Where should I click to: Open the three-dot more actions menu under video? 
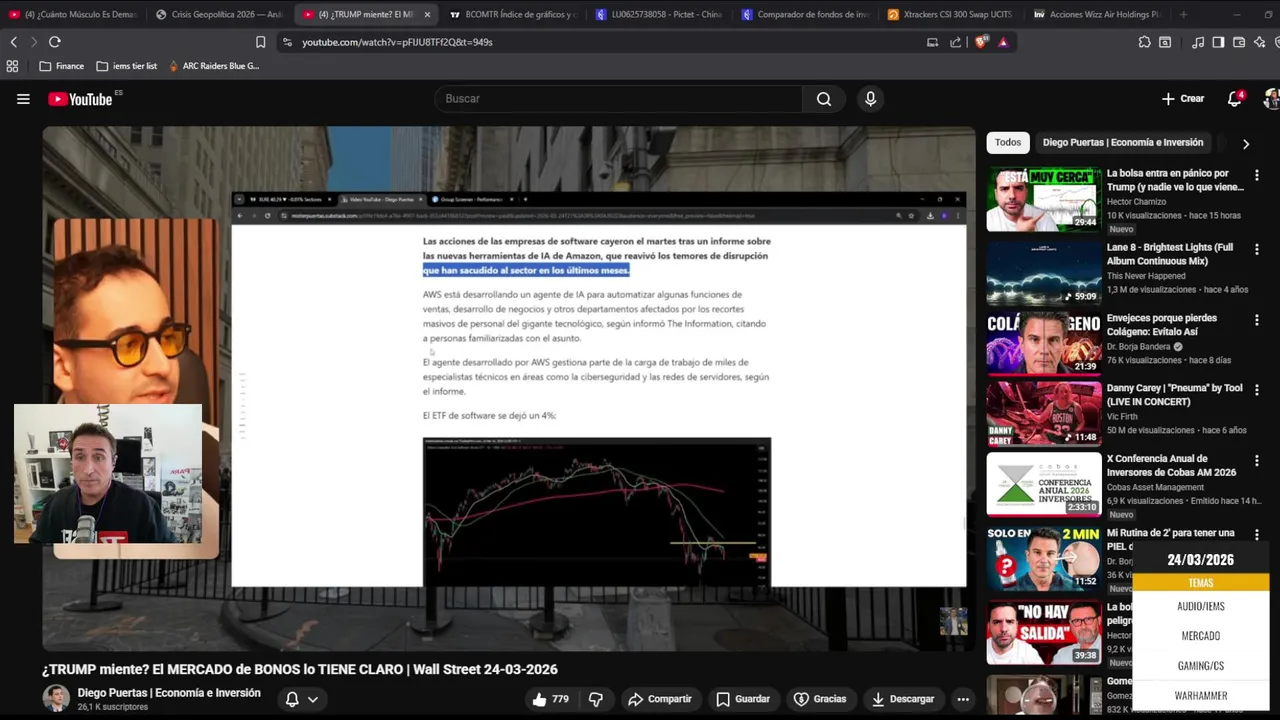(963, 699)
